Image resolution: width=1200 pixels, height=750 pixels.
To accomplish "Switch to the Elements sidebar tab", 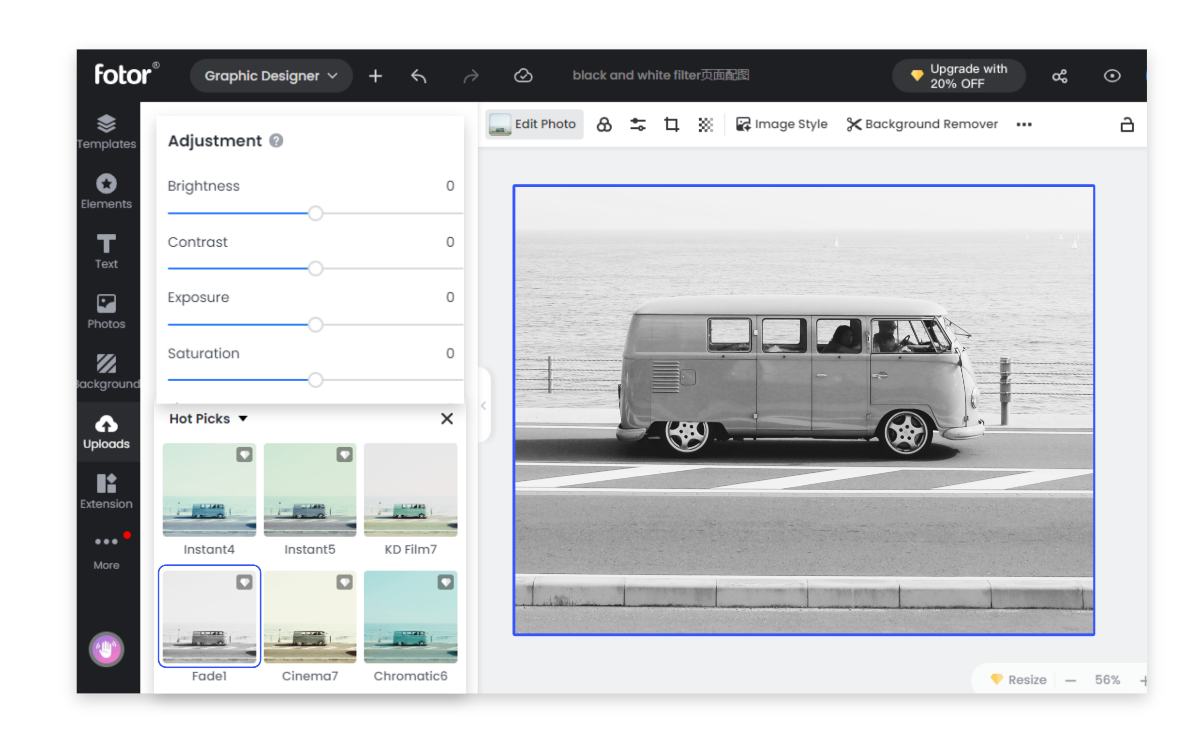I will [107, 192].
